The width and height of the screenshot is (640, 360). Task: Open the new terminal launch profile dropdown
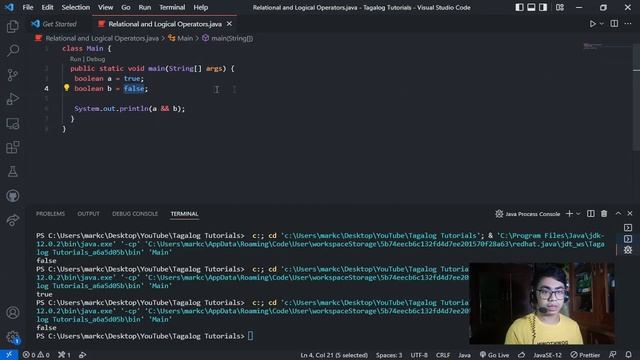tap(578, 213)
